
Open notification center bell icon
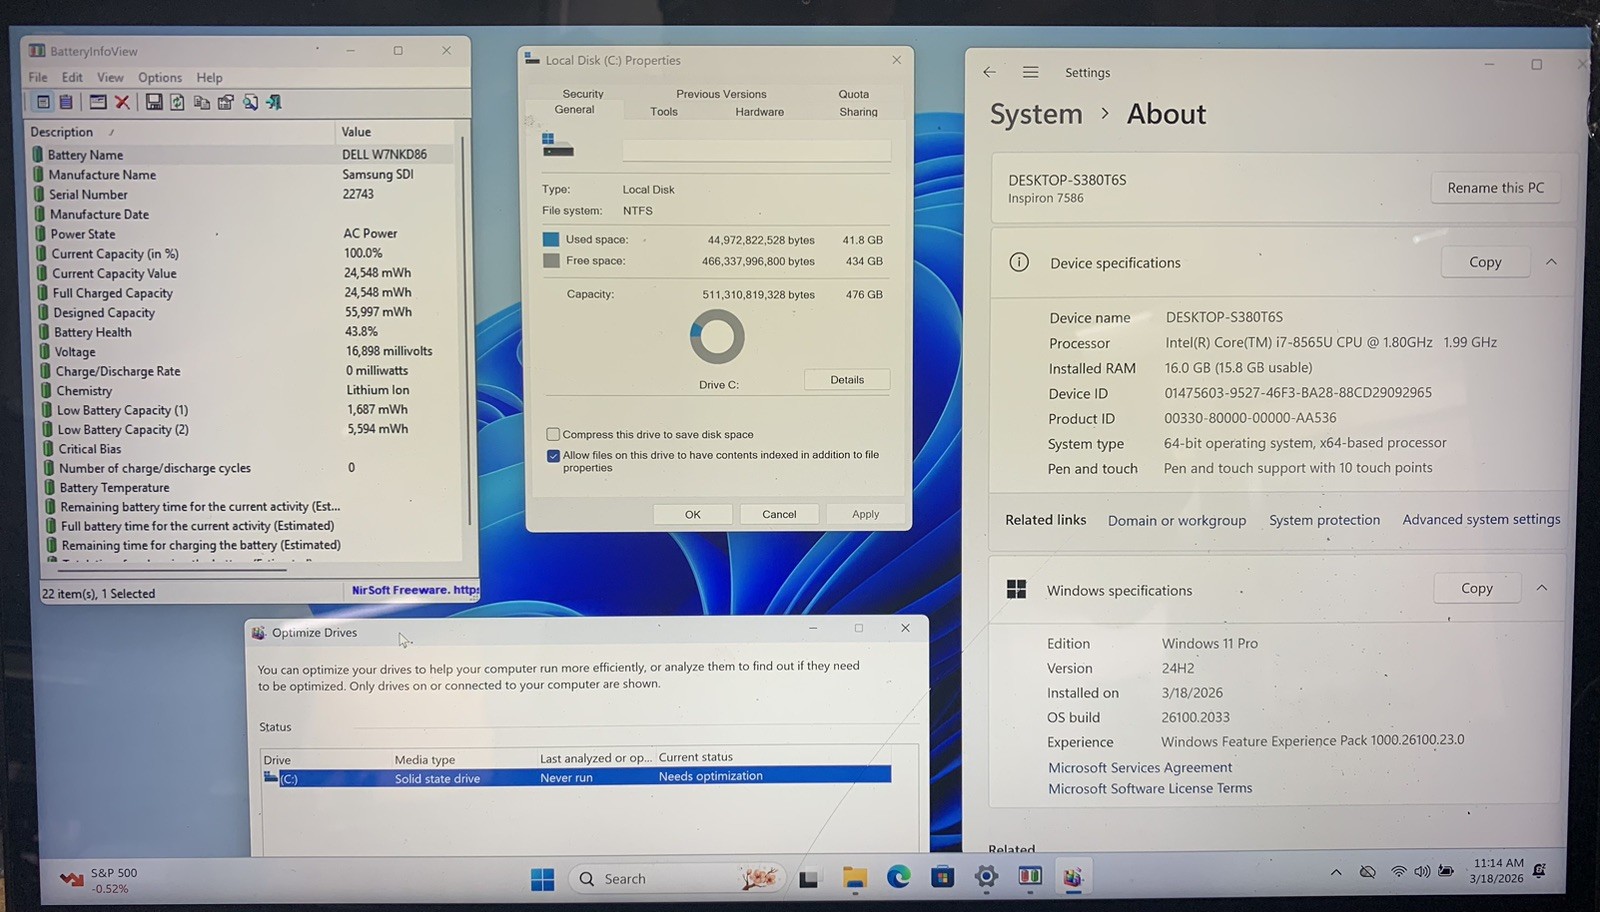[1539, 871]
